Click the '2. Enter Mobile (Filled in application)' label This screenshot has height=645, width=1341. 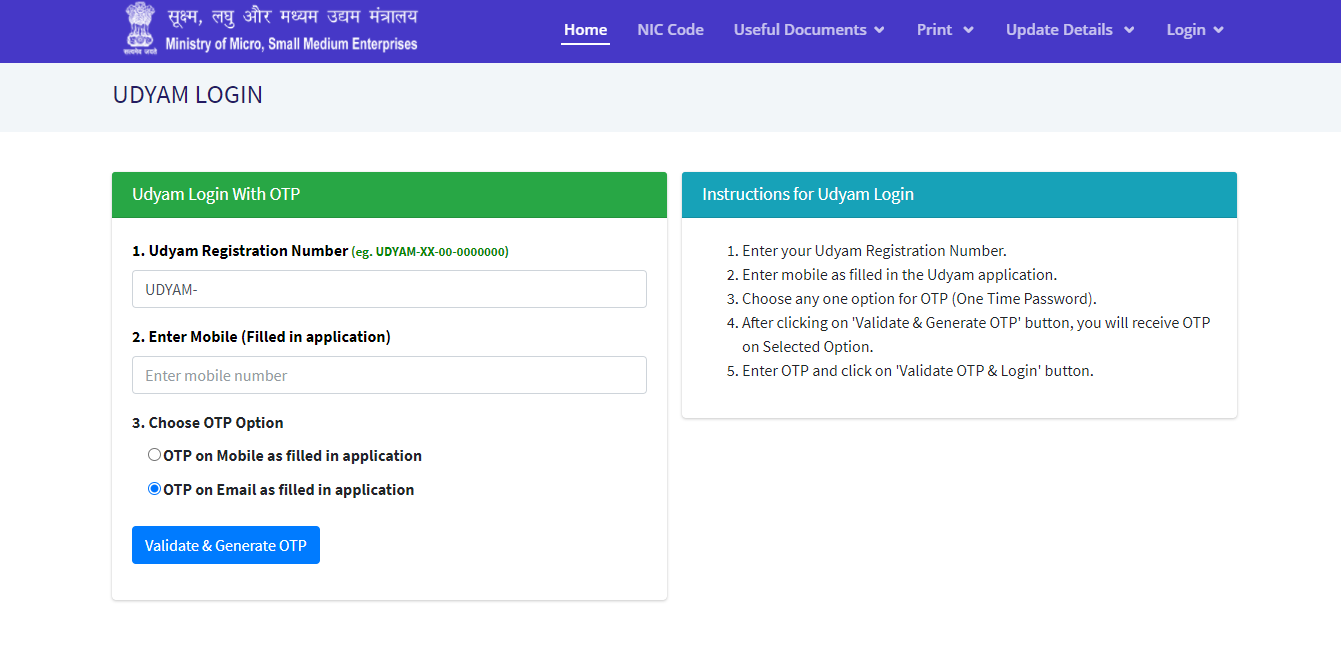(x=261, y=337)
